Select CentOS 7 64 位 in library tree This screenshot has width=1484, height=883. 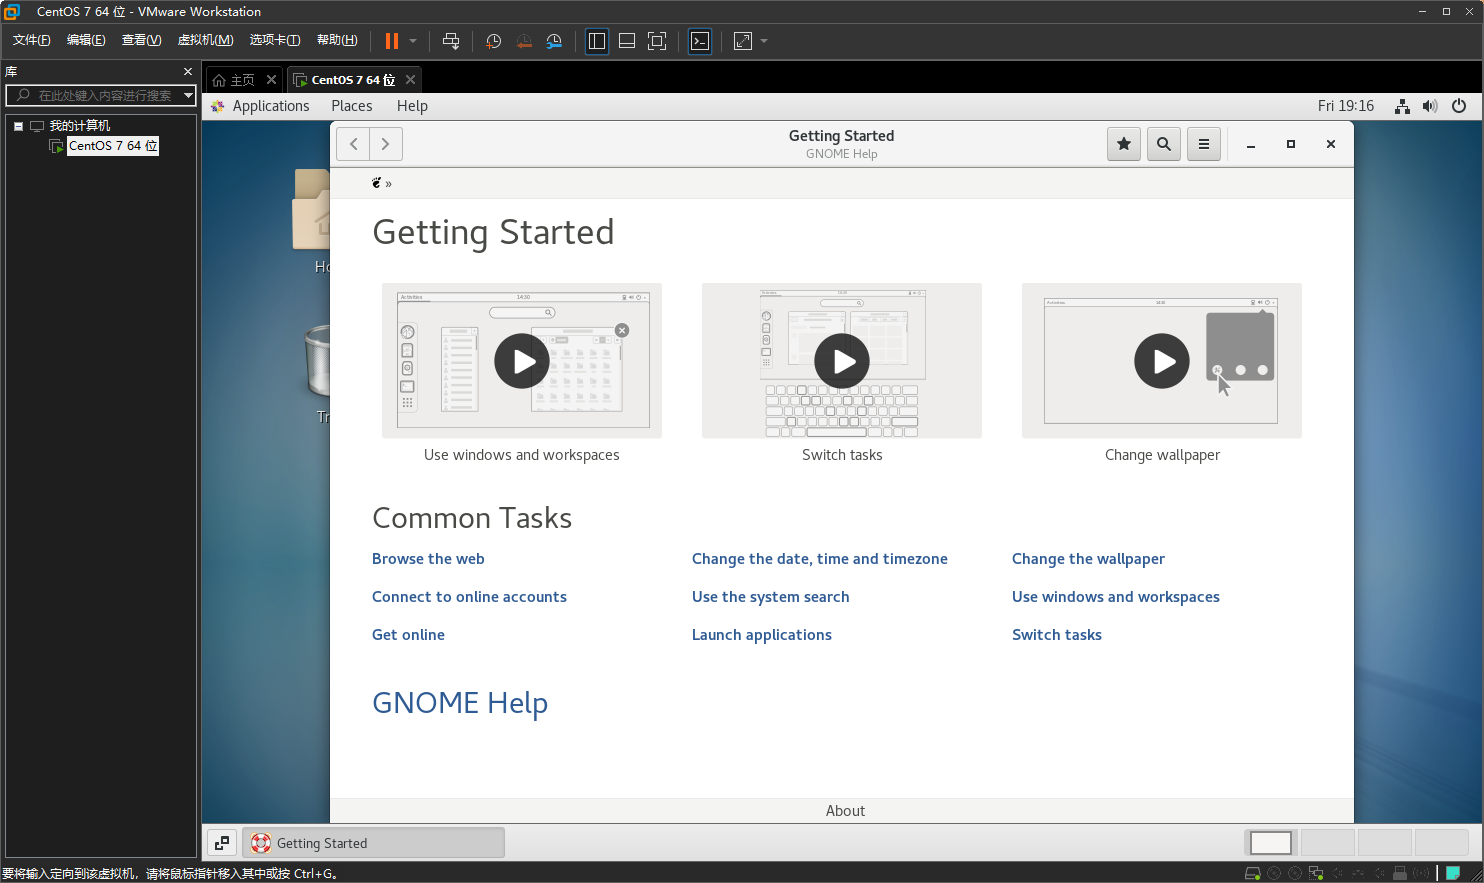coord(113,146)
